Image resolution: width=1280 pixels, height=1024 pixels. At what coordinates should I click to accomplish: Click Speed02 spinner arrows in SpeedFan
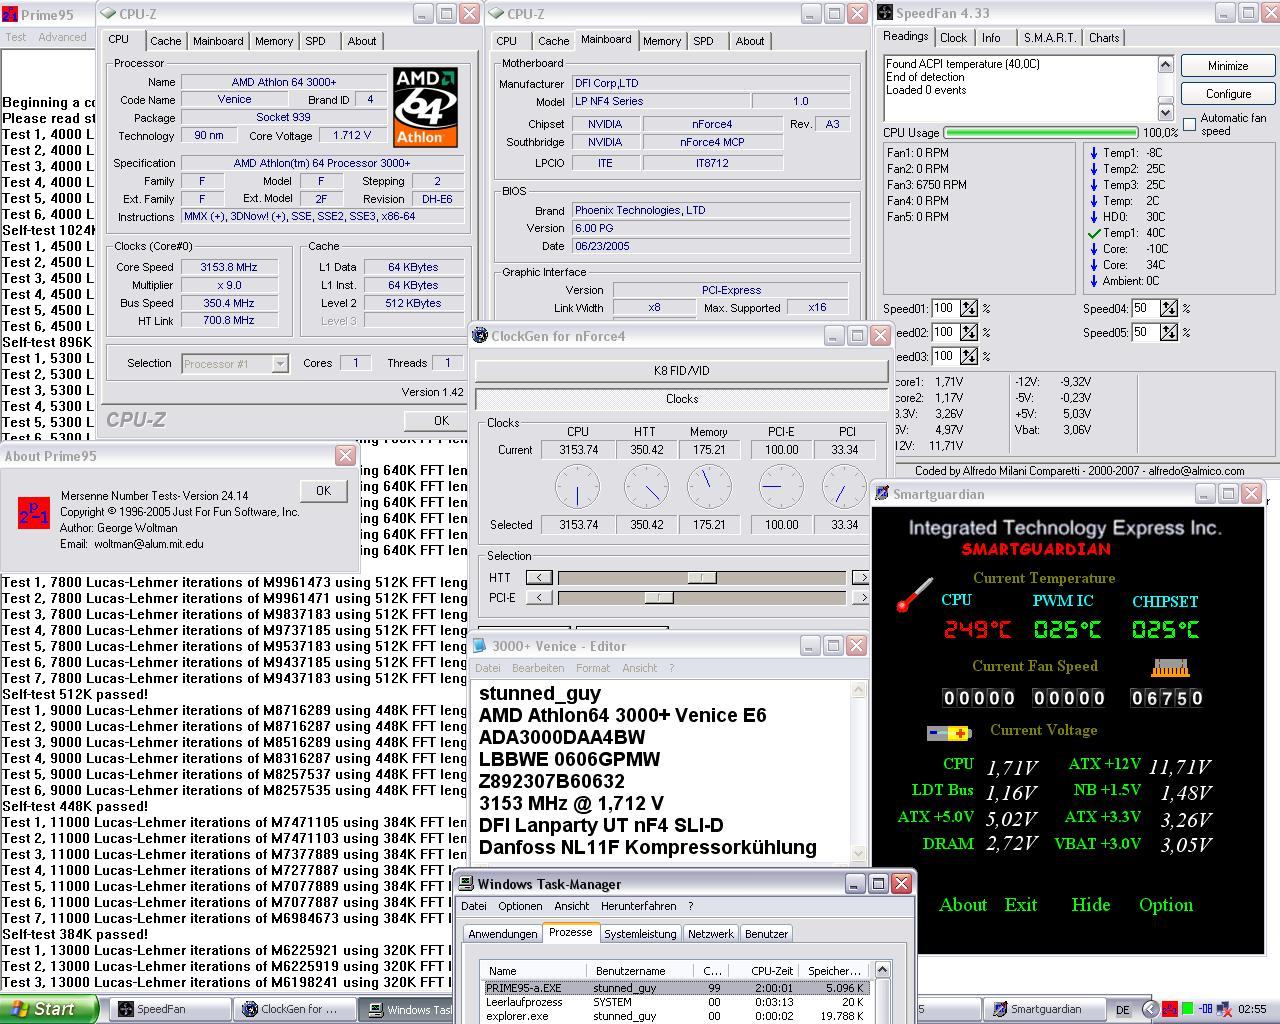pos(968,332)
